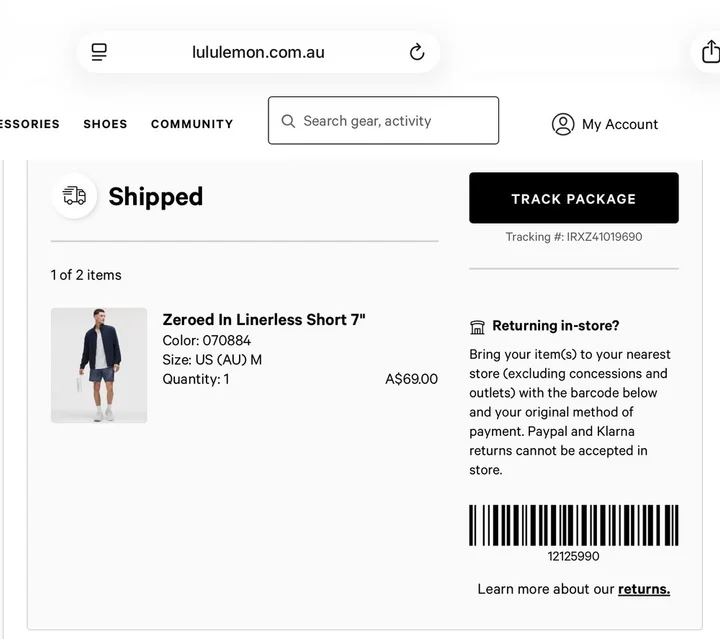Click the Returning in-store shop icon

pyautogui.click(x=478, y=327)
